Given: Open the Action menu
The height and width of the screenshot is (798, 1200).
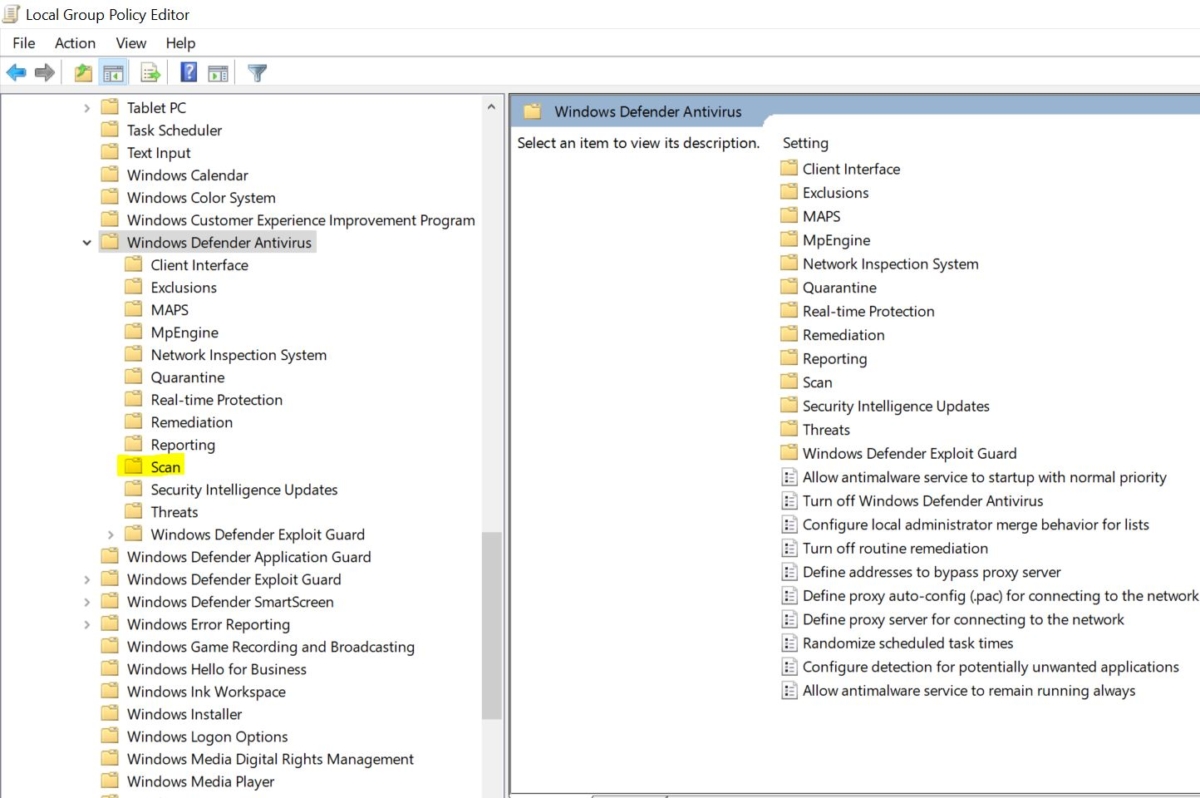Looking at the screenshot, I should coord(75,43).
